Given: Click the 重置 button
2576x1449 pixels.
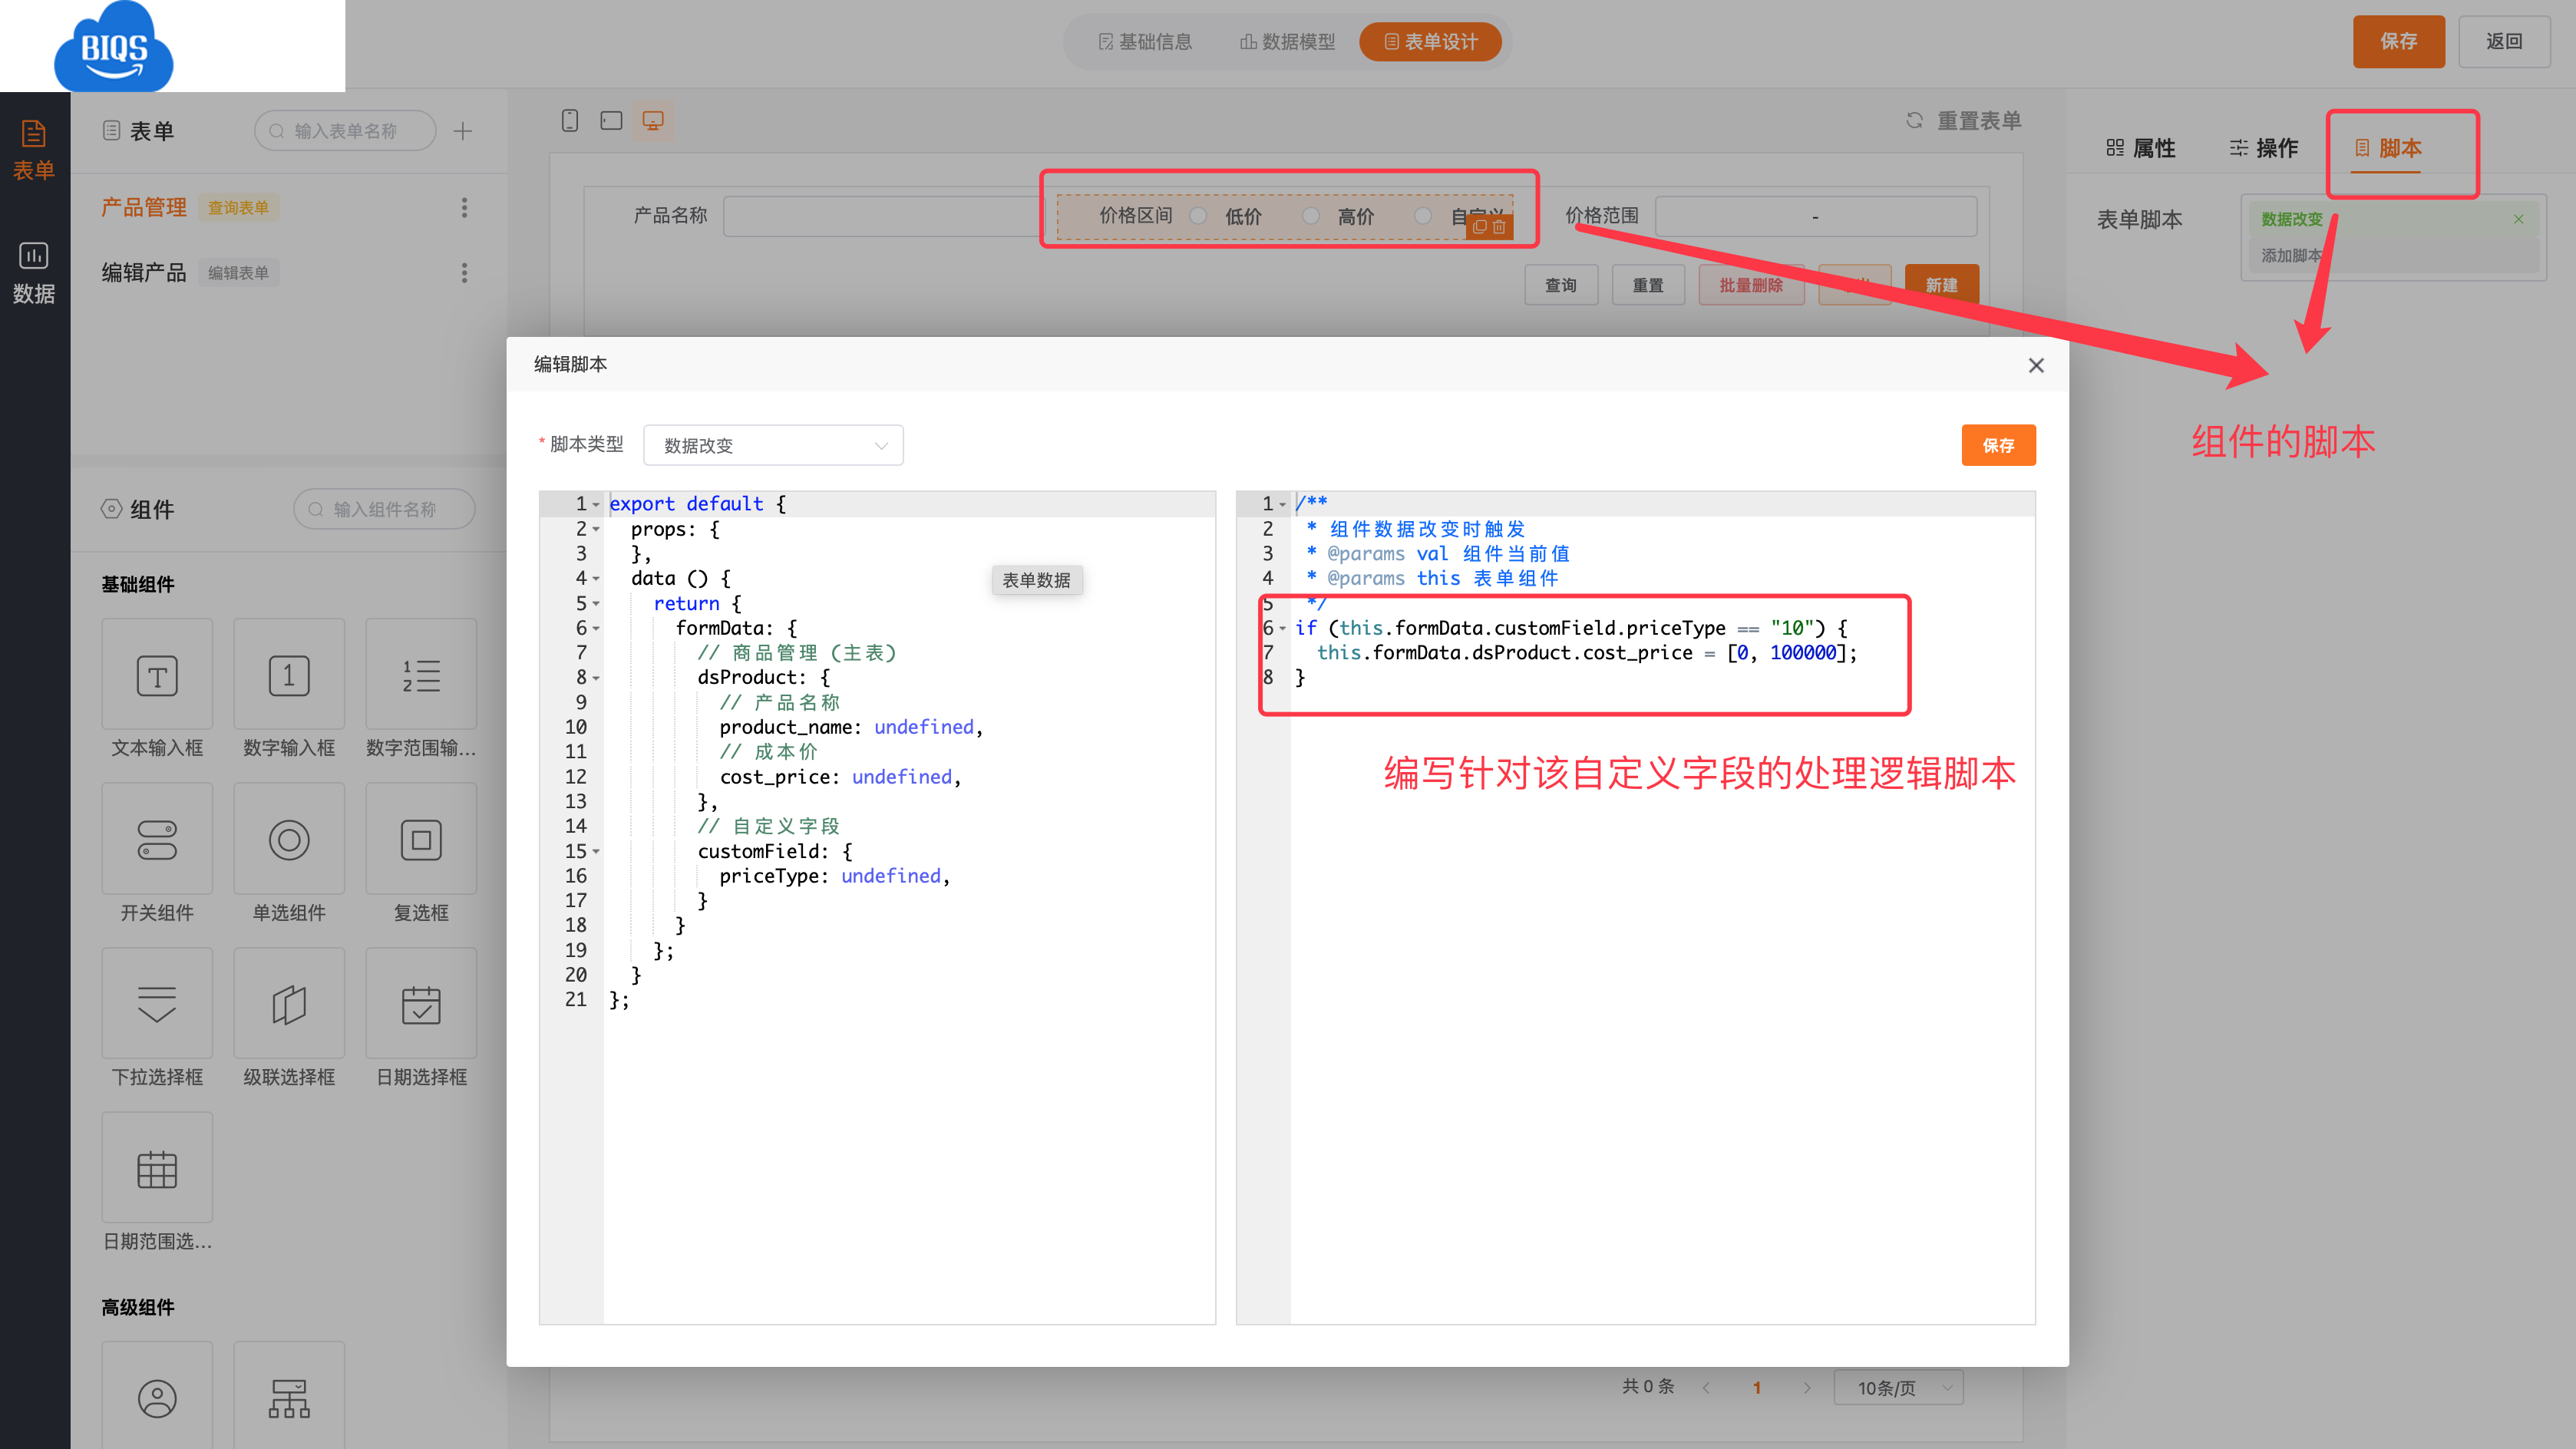Looking at the screenshot, I should click(x=1648, y=285).
